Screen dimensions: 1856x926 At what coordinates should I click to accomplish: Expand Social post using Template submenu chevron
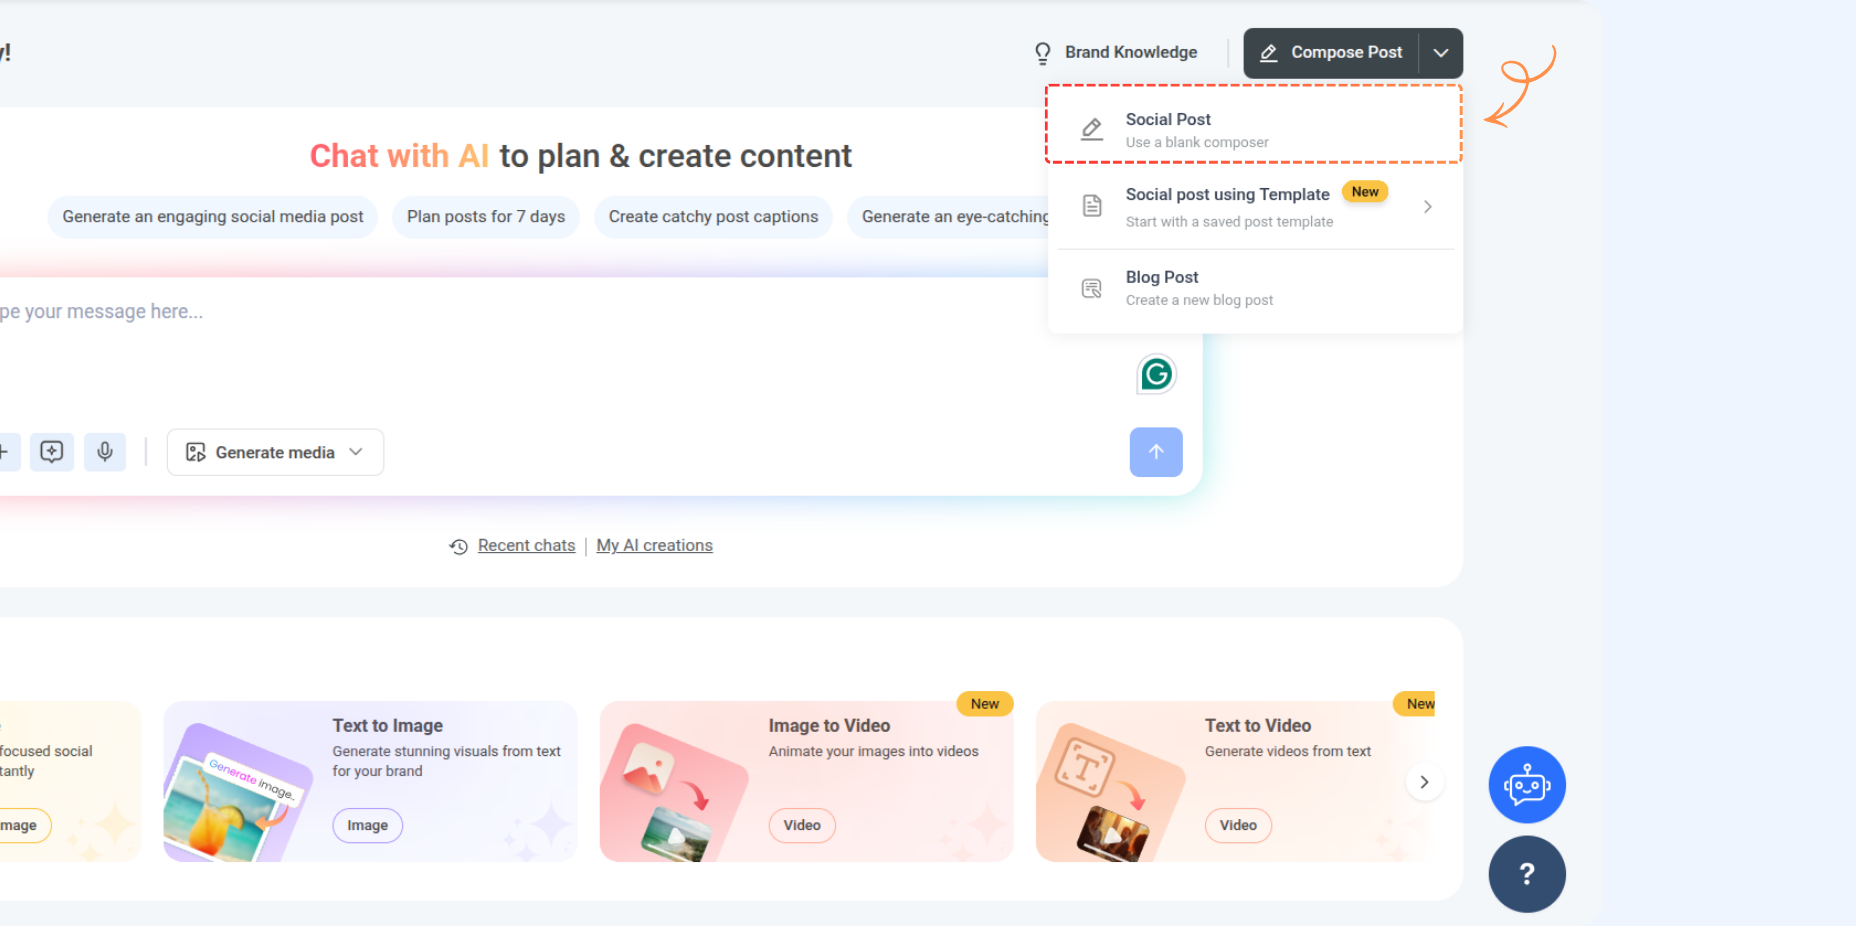coord(1428,207)
